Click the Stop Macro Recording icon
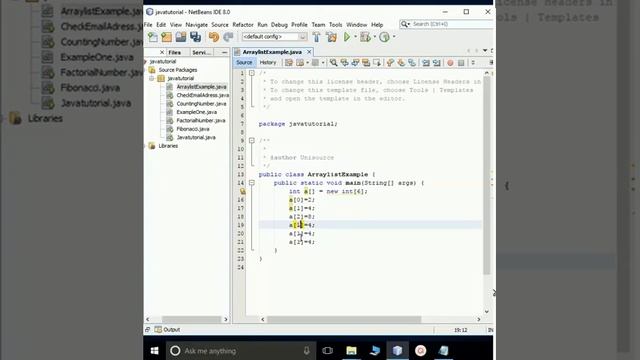This screenshot has width=640, height=360. [461, 62]
